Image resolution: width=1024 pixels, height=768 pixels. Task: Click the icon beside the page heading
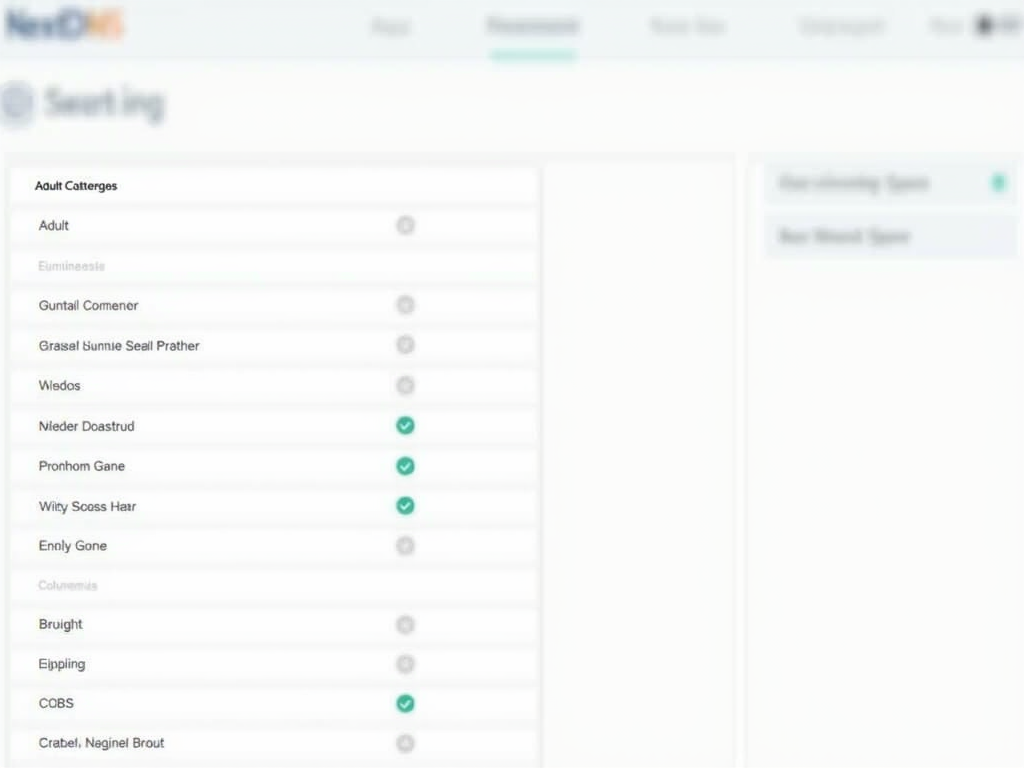point(16,103)
